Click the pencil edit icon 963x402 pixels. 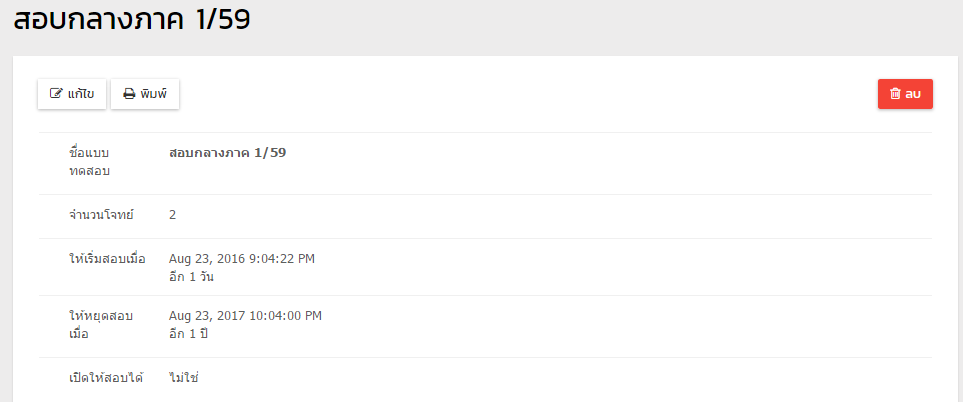tap(56, 94)
